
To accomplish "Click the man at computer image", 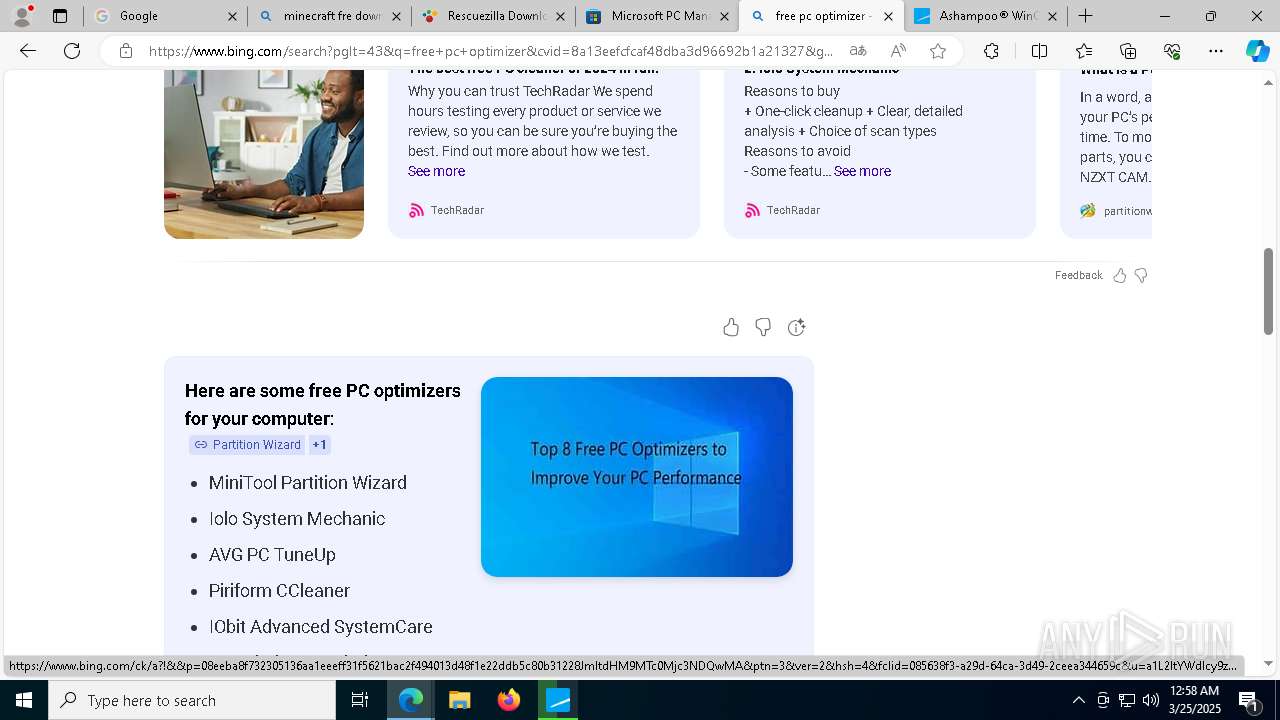I will (264, 154).
